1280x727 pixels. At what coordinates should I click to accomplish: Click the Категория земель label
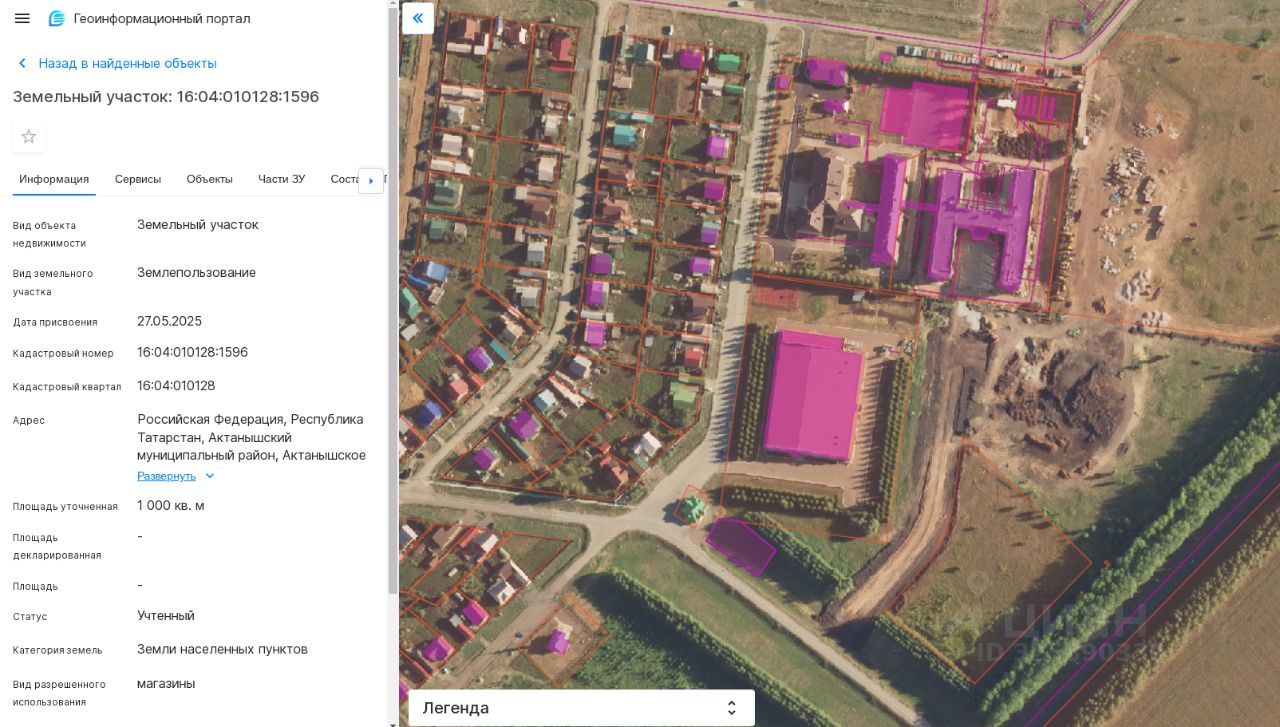click(x=58, y=650)
